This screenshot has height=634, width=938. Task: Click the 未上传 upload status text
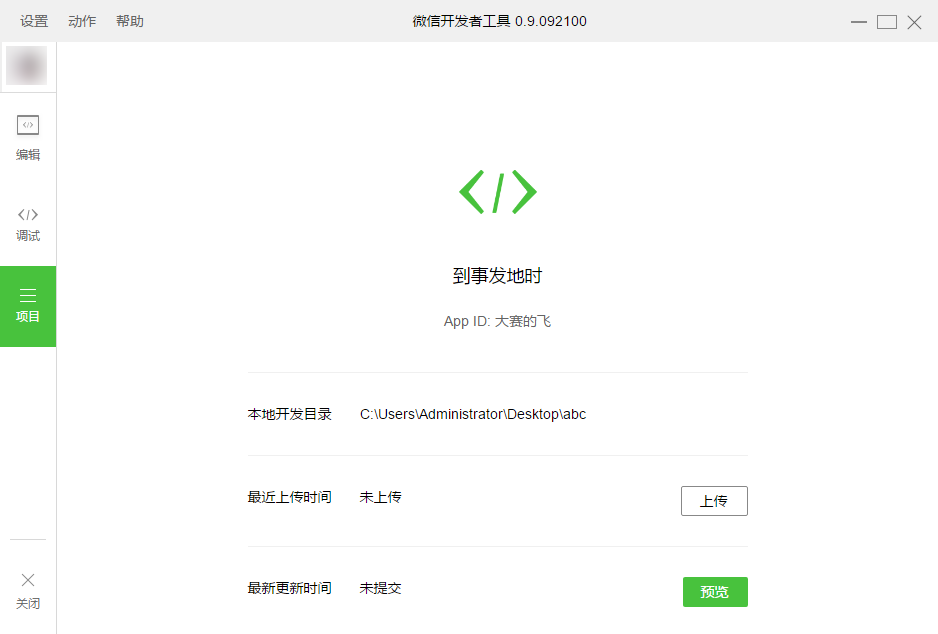point(380,497)
